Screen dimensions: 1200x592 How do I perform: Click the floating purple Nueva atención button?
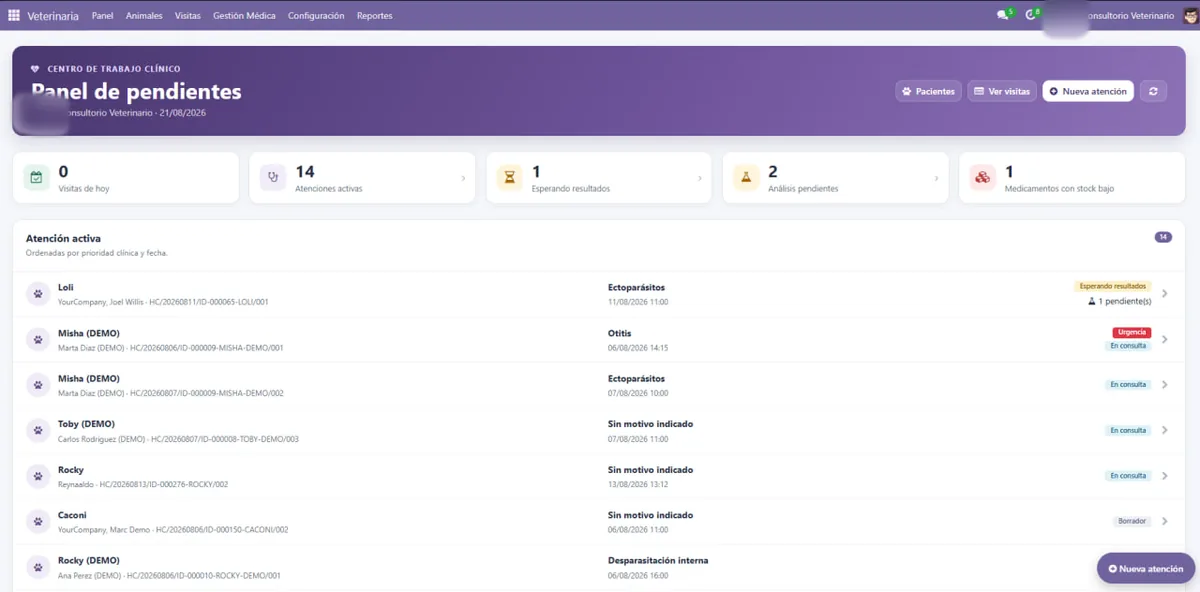[1146, 568]
